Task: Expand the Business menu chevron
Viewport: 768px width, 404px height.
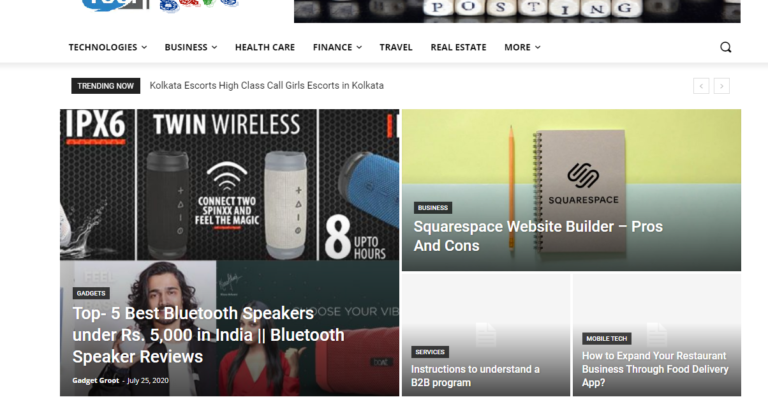Action: [214, 48]
